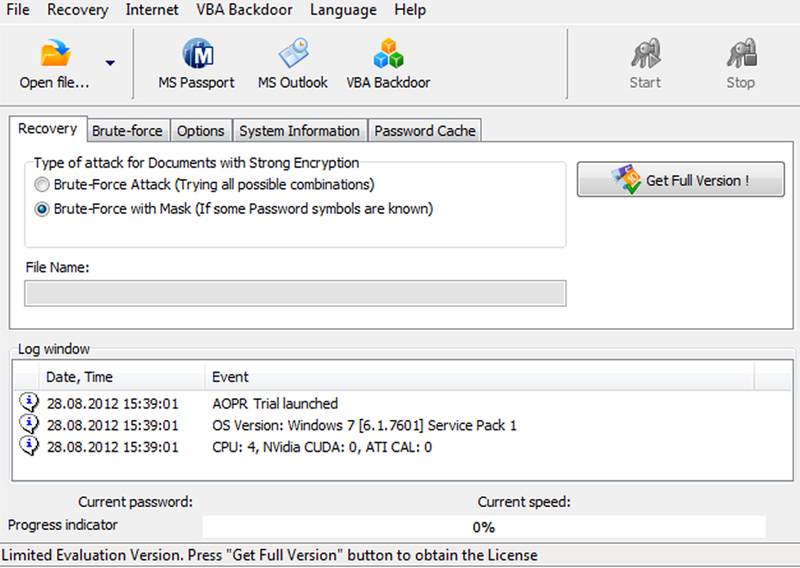Select the 'OS Version: Windows 7' log entry

point(364,425)
